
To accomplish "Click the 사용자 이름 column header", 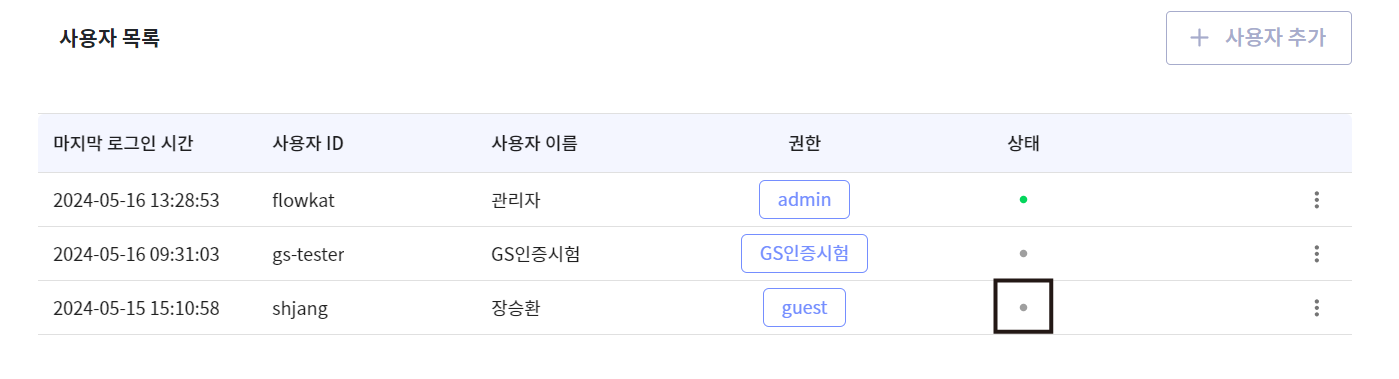I will 528,143.
